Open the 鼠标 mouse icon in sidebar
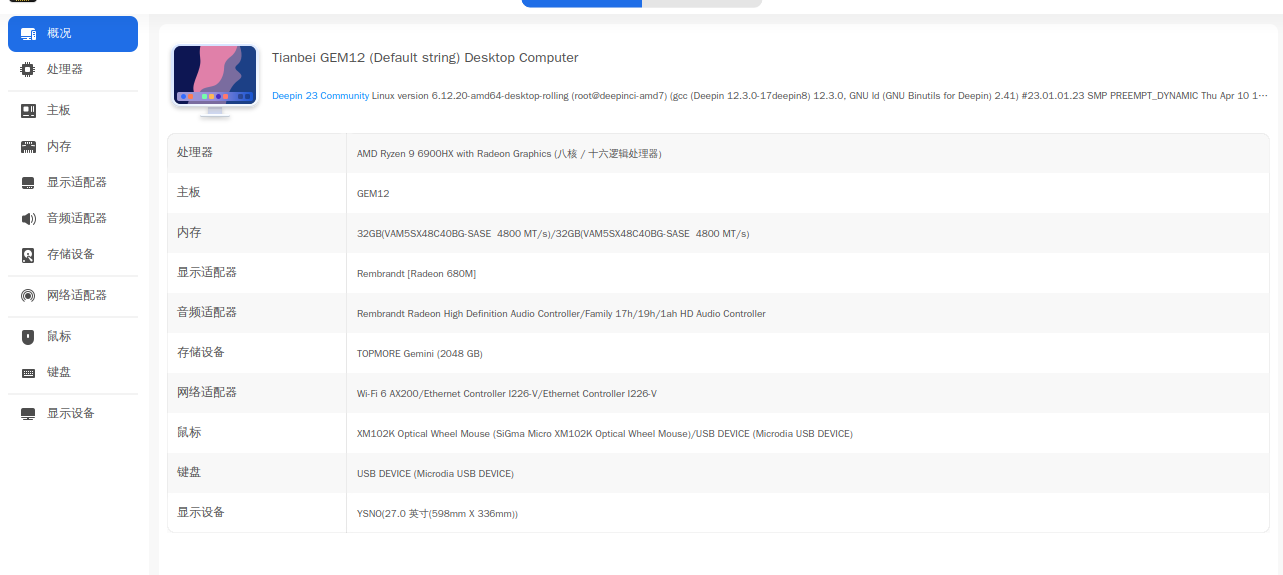Viewport: 1283px width, 575px height. [x=28, y=337]
